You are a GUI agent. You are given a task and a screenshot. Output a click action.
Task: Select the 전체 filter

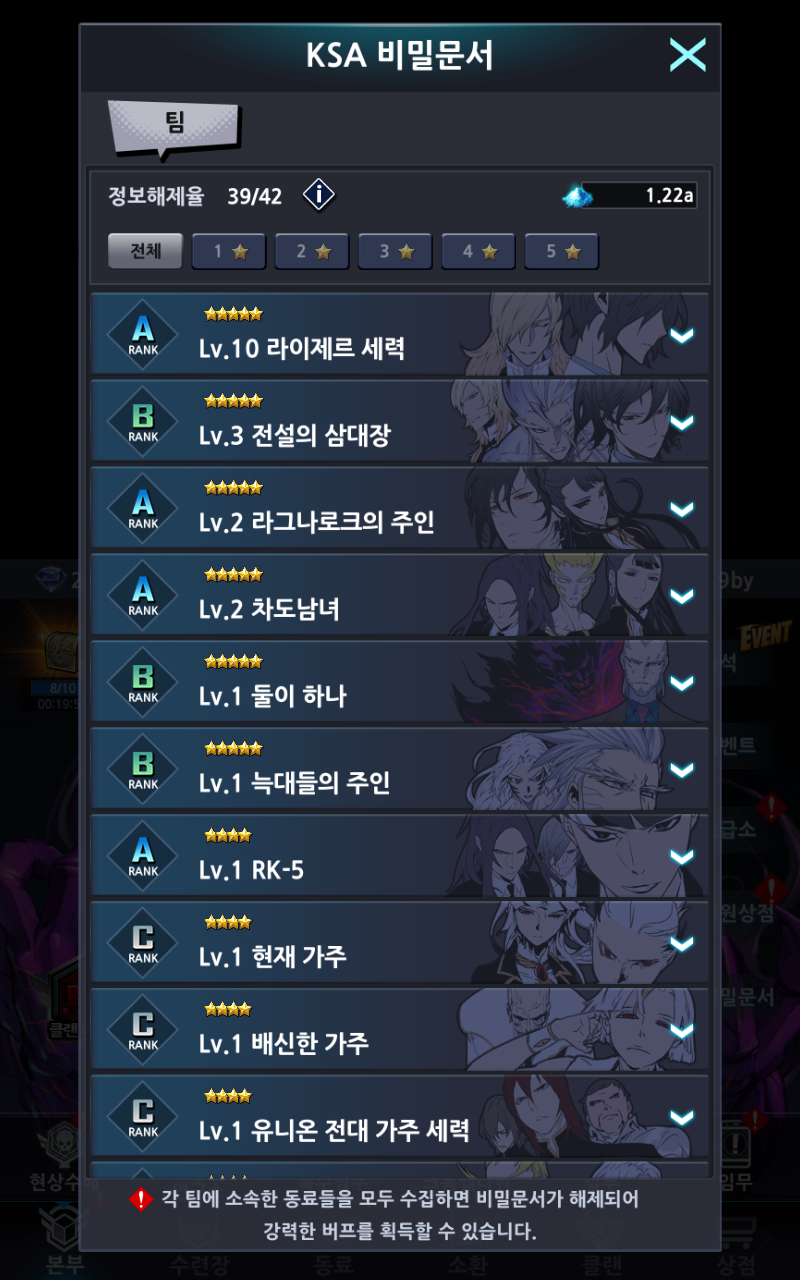(145, 251)
